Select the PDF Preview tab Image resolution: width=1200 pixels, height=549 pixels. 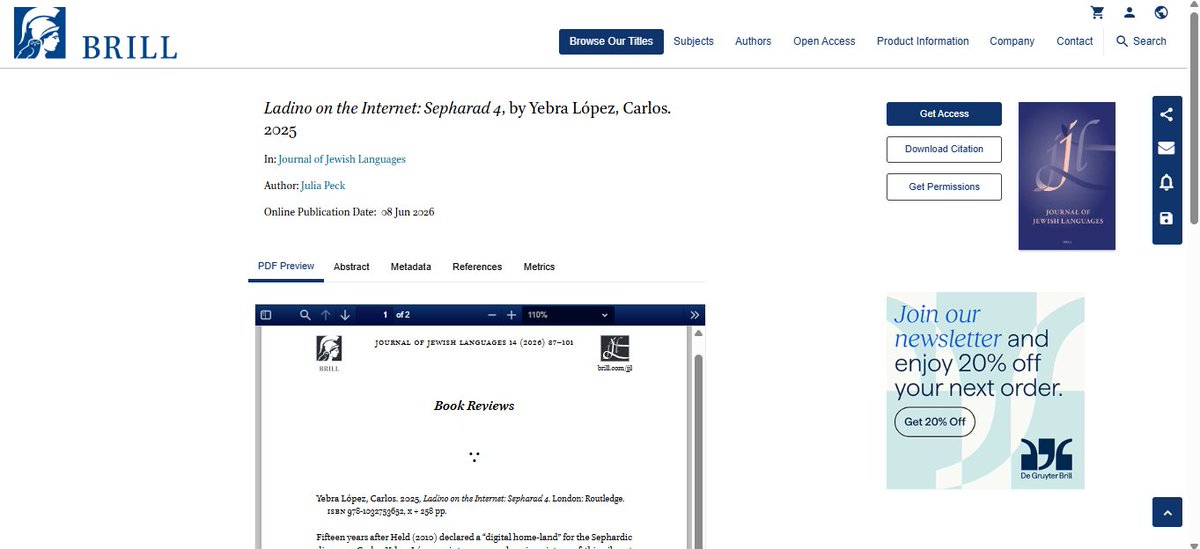point(286,266)
